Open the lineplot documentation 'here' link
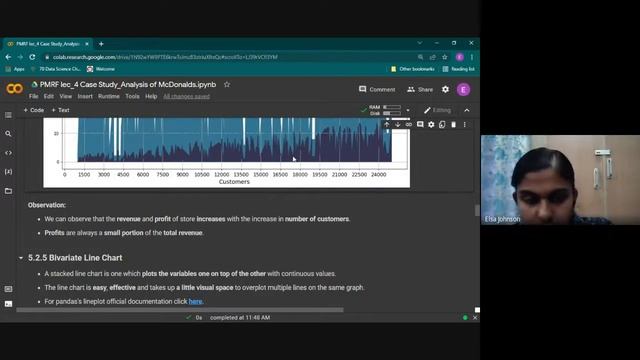This screenshot has width=640, height=360. (195, 301)
